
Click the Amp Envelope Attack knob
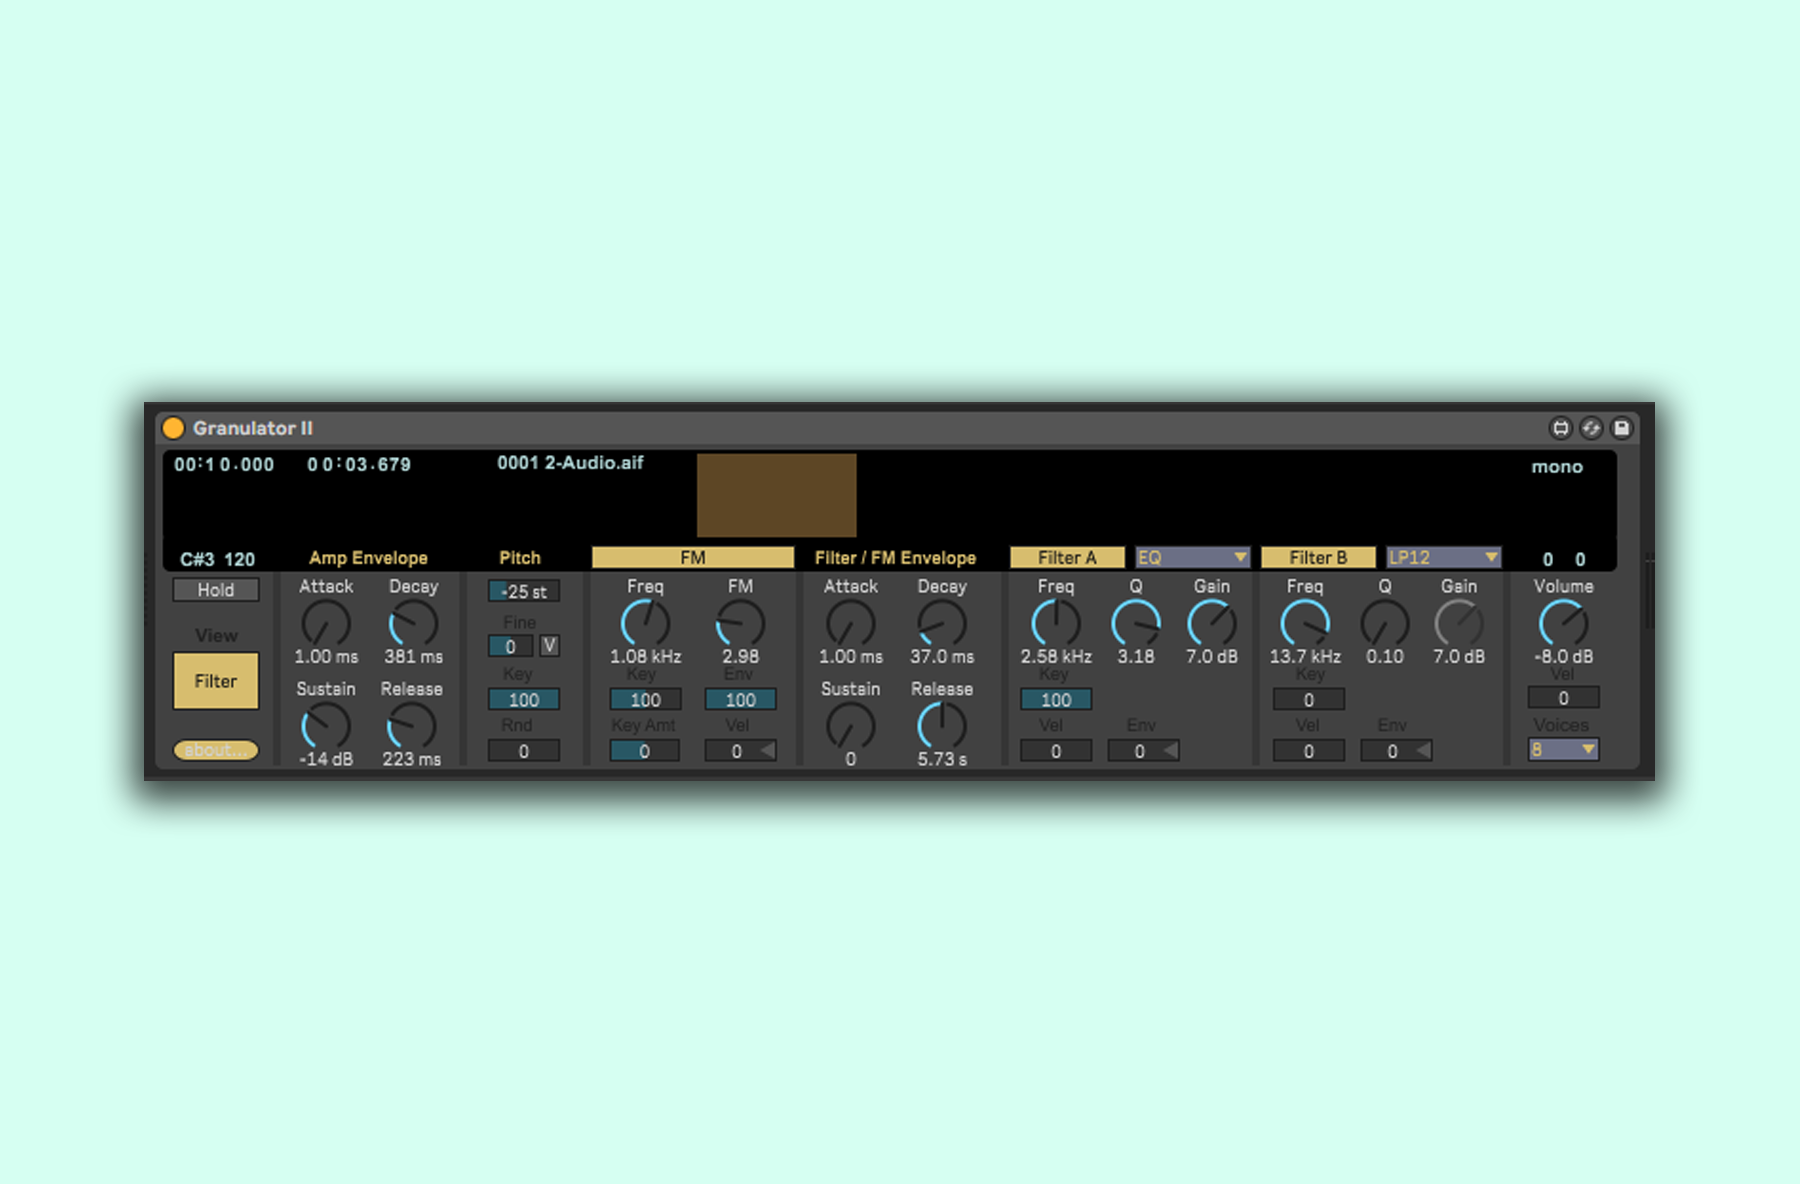click(x=326, y=624)
